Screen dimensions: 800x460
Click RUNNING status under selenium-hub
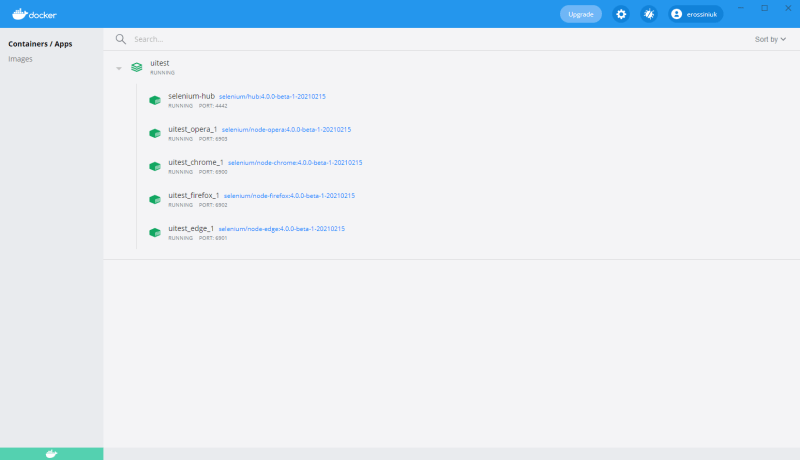[x=181, y=106]
